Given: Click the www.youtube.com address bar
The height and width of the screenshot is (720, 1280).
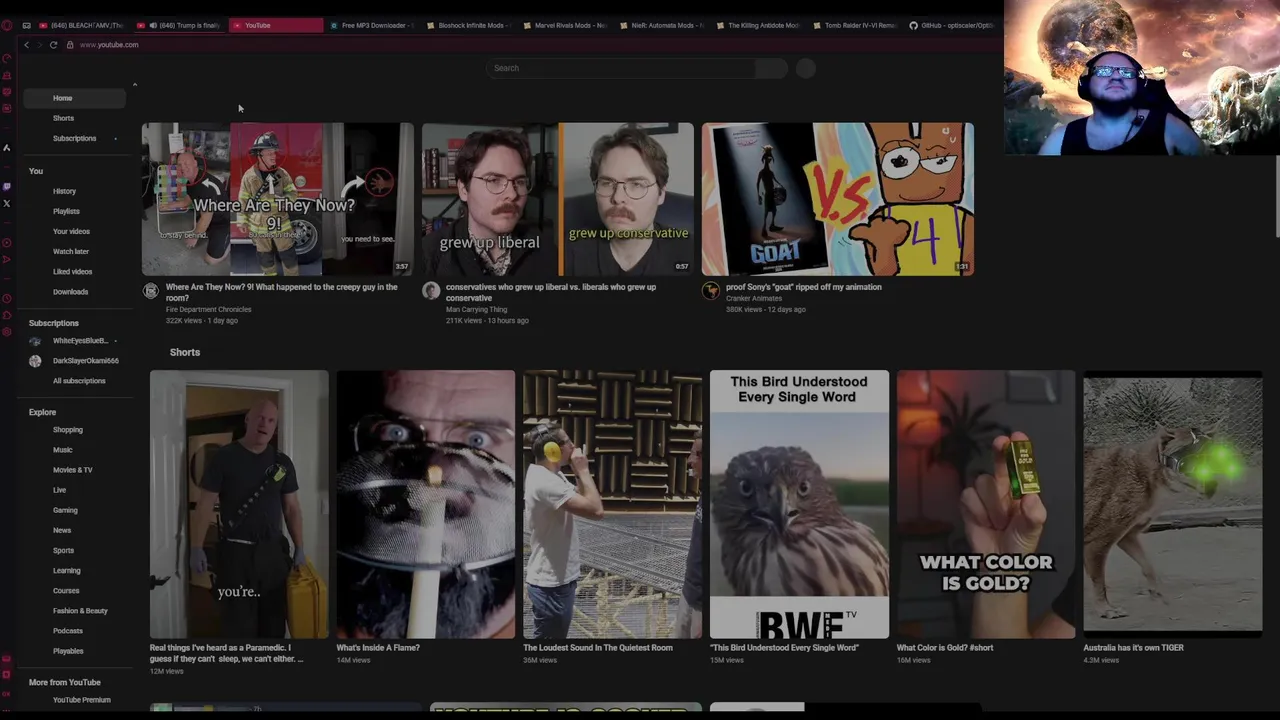Looking at the screenshot, I should pos(109,45).
